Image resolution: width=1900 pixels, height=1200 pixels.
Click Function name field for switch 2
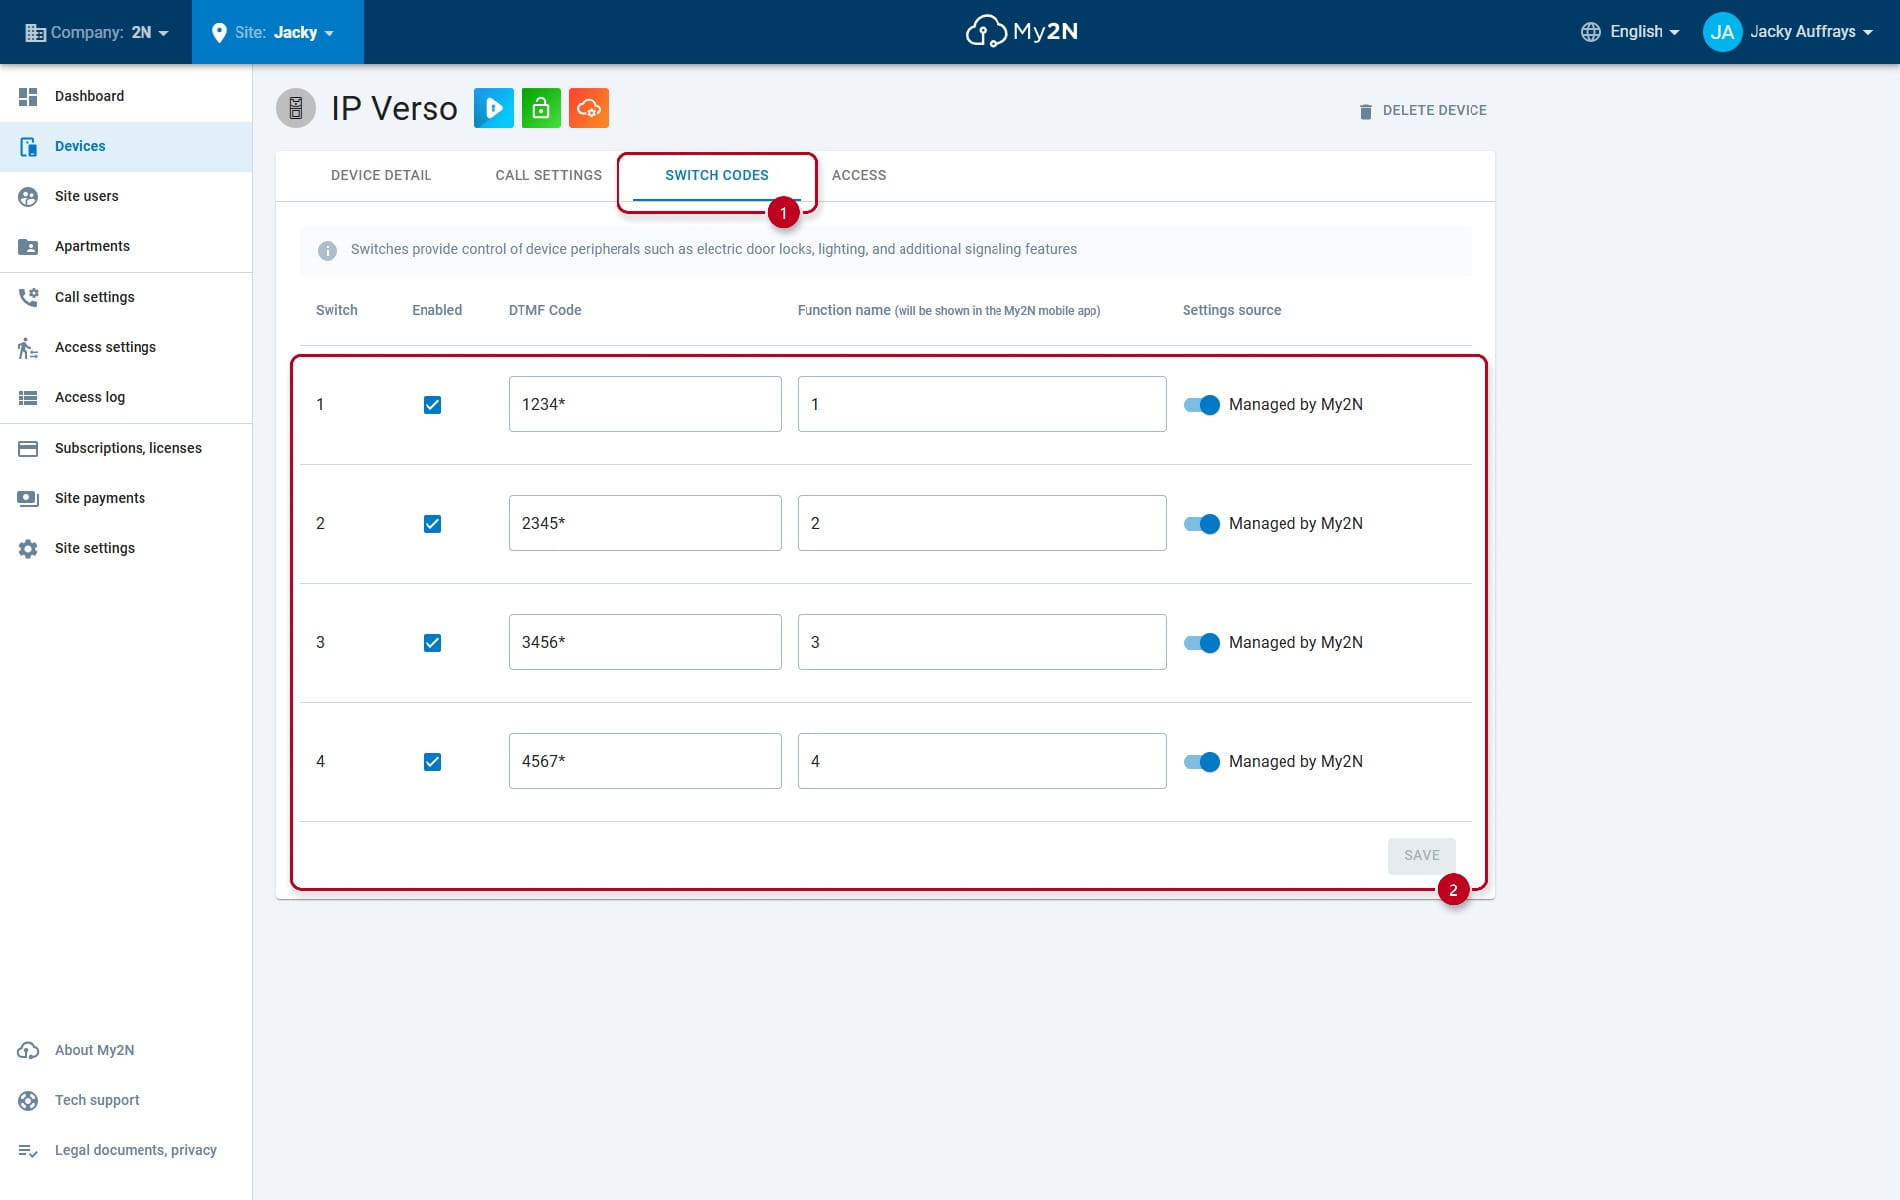pyautogui.click(x=982, y=523)
